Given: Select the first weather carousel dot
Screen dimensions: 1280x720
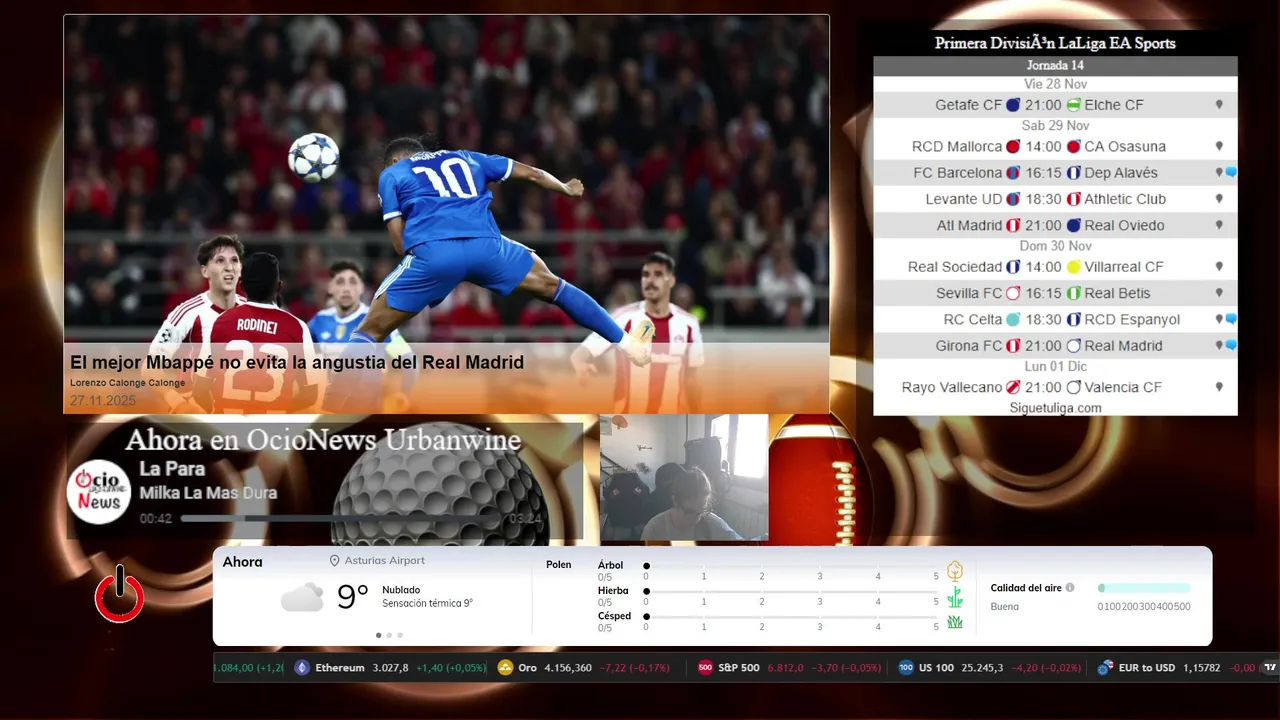Looking at the screenshot, I should [378, 635].
